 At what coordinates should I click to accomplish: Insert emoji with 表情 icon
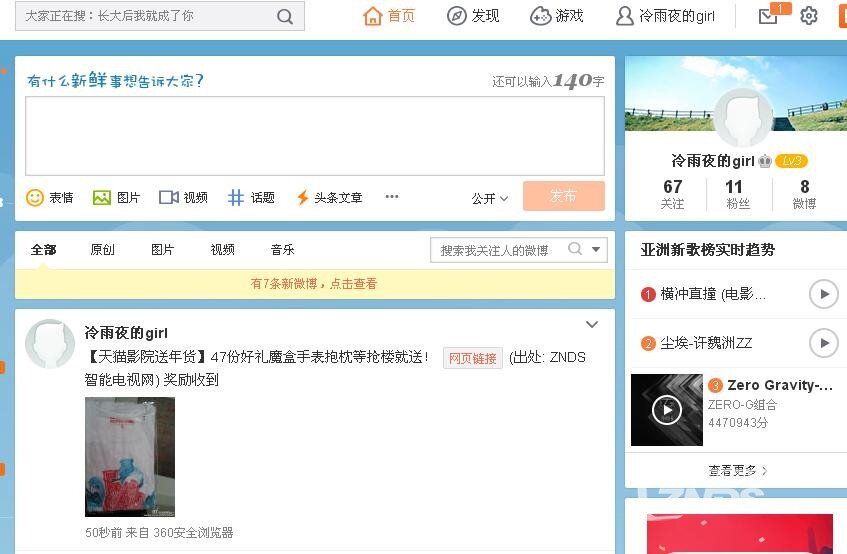pyautogui.click(x=50, y=198)
